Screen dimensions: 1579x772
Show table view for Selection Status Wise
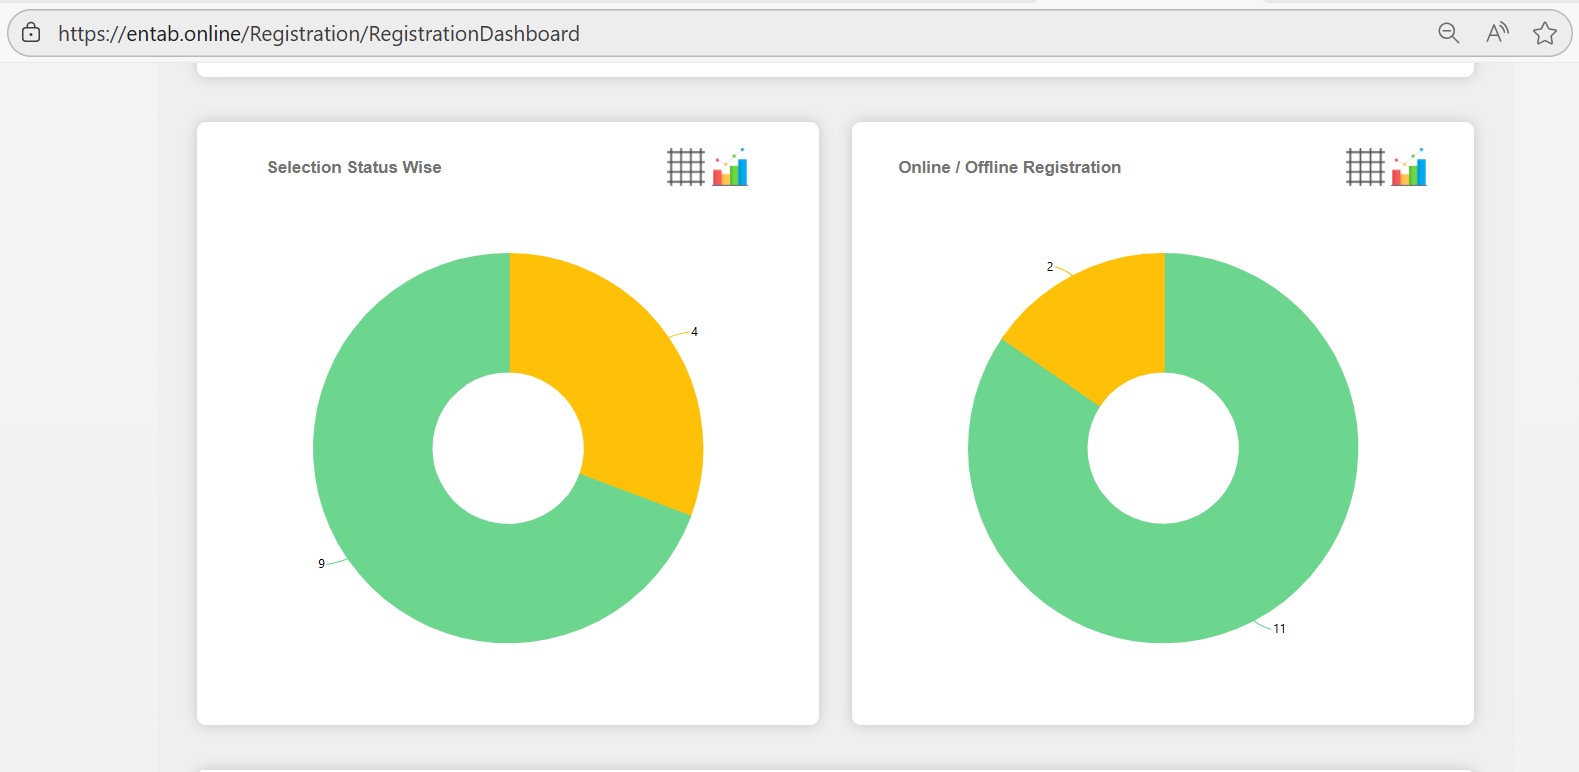point(686,167)
